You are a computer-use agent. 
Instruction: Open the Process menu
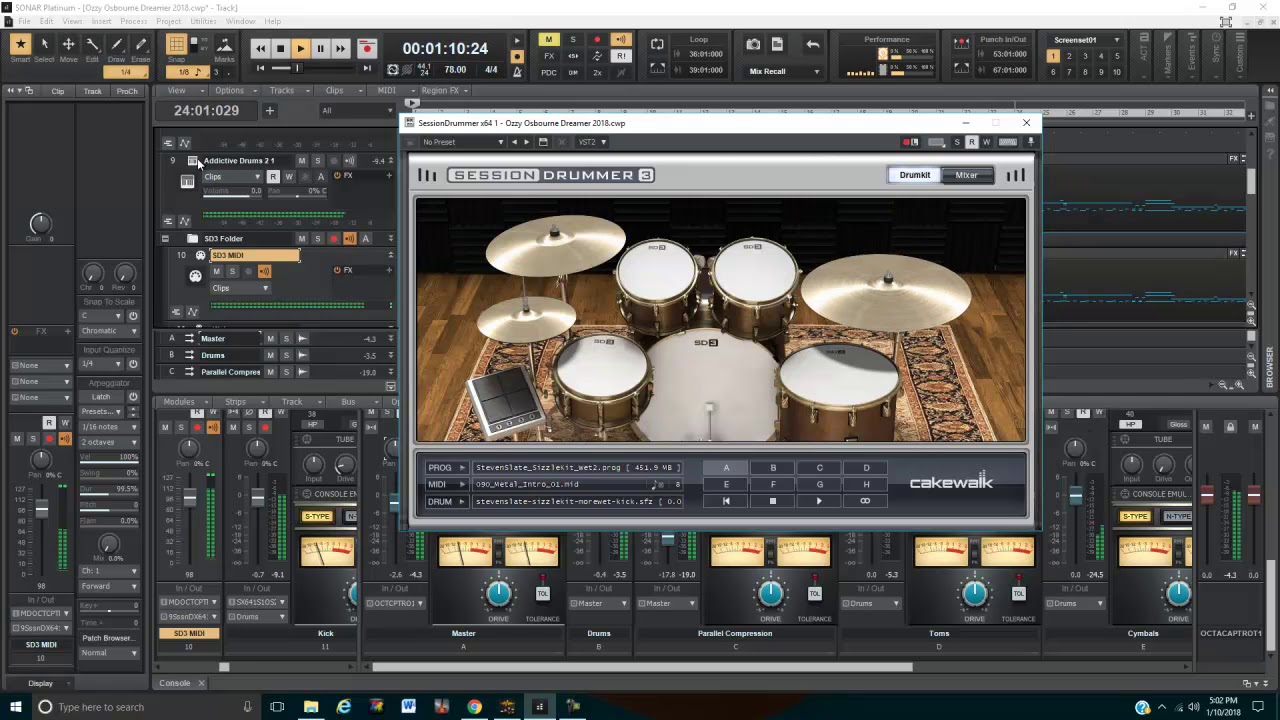click(x=133, y=21)
